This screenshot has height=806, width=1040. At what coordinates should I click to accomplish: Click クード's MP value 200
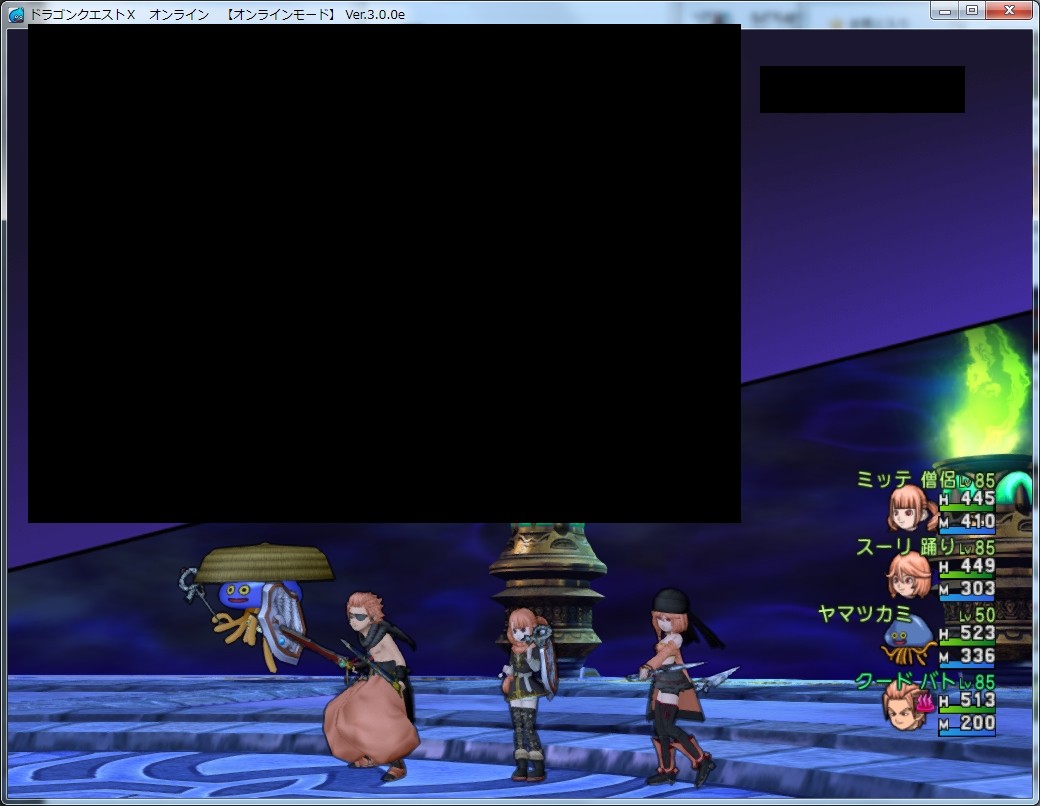978,722
